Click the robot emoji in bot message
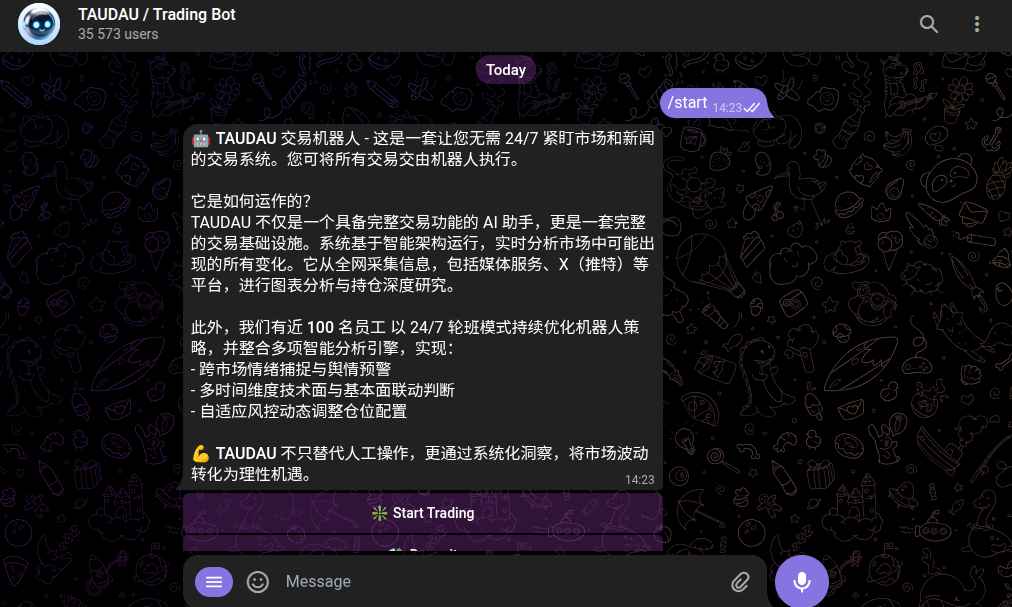The height and width of the screenshot is (607, 1012). tap(201, 138)
